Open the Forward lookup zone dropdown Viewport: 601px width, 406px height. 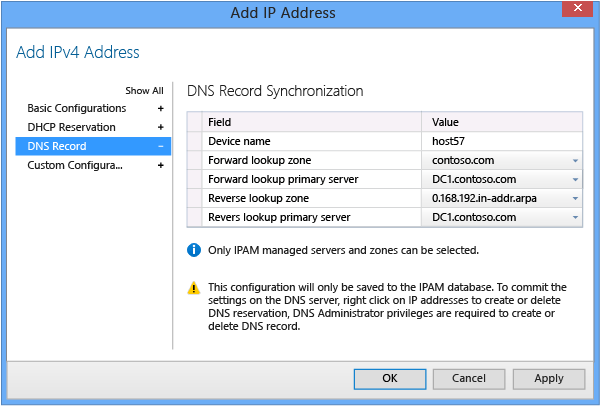pyautogui.click(x=575, y=160)
